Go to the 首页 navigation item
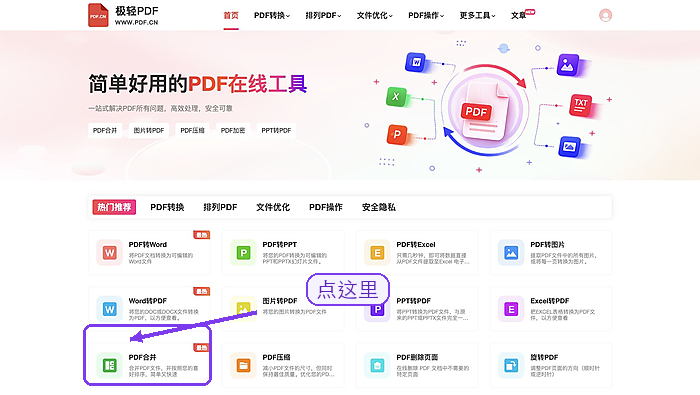The image size is (700, 395). 231,15
